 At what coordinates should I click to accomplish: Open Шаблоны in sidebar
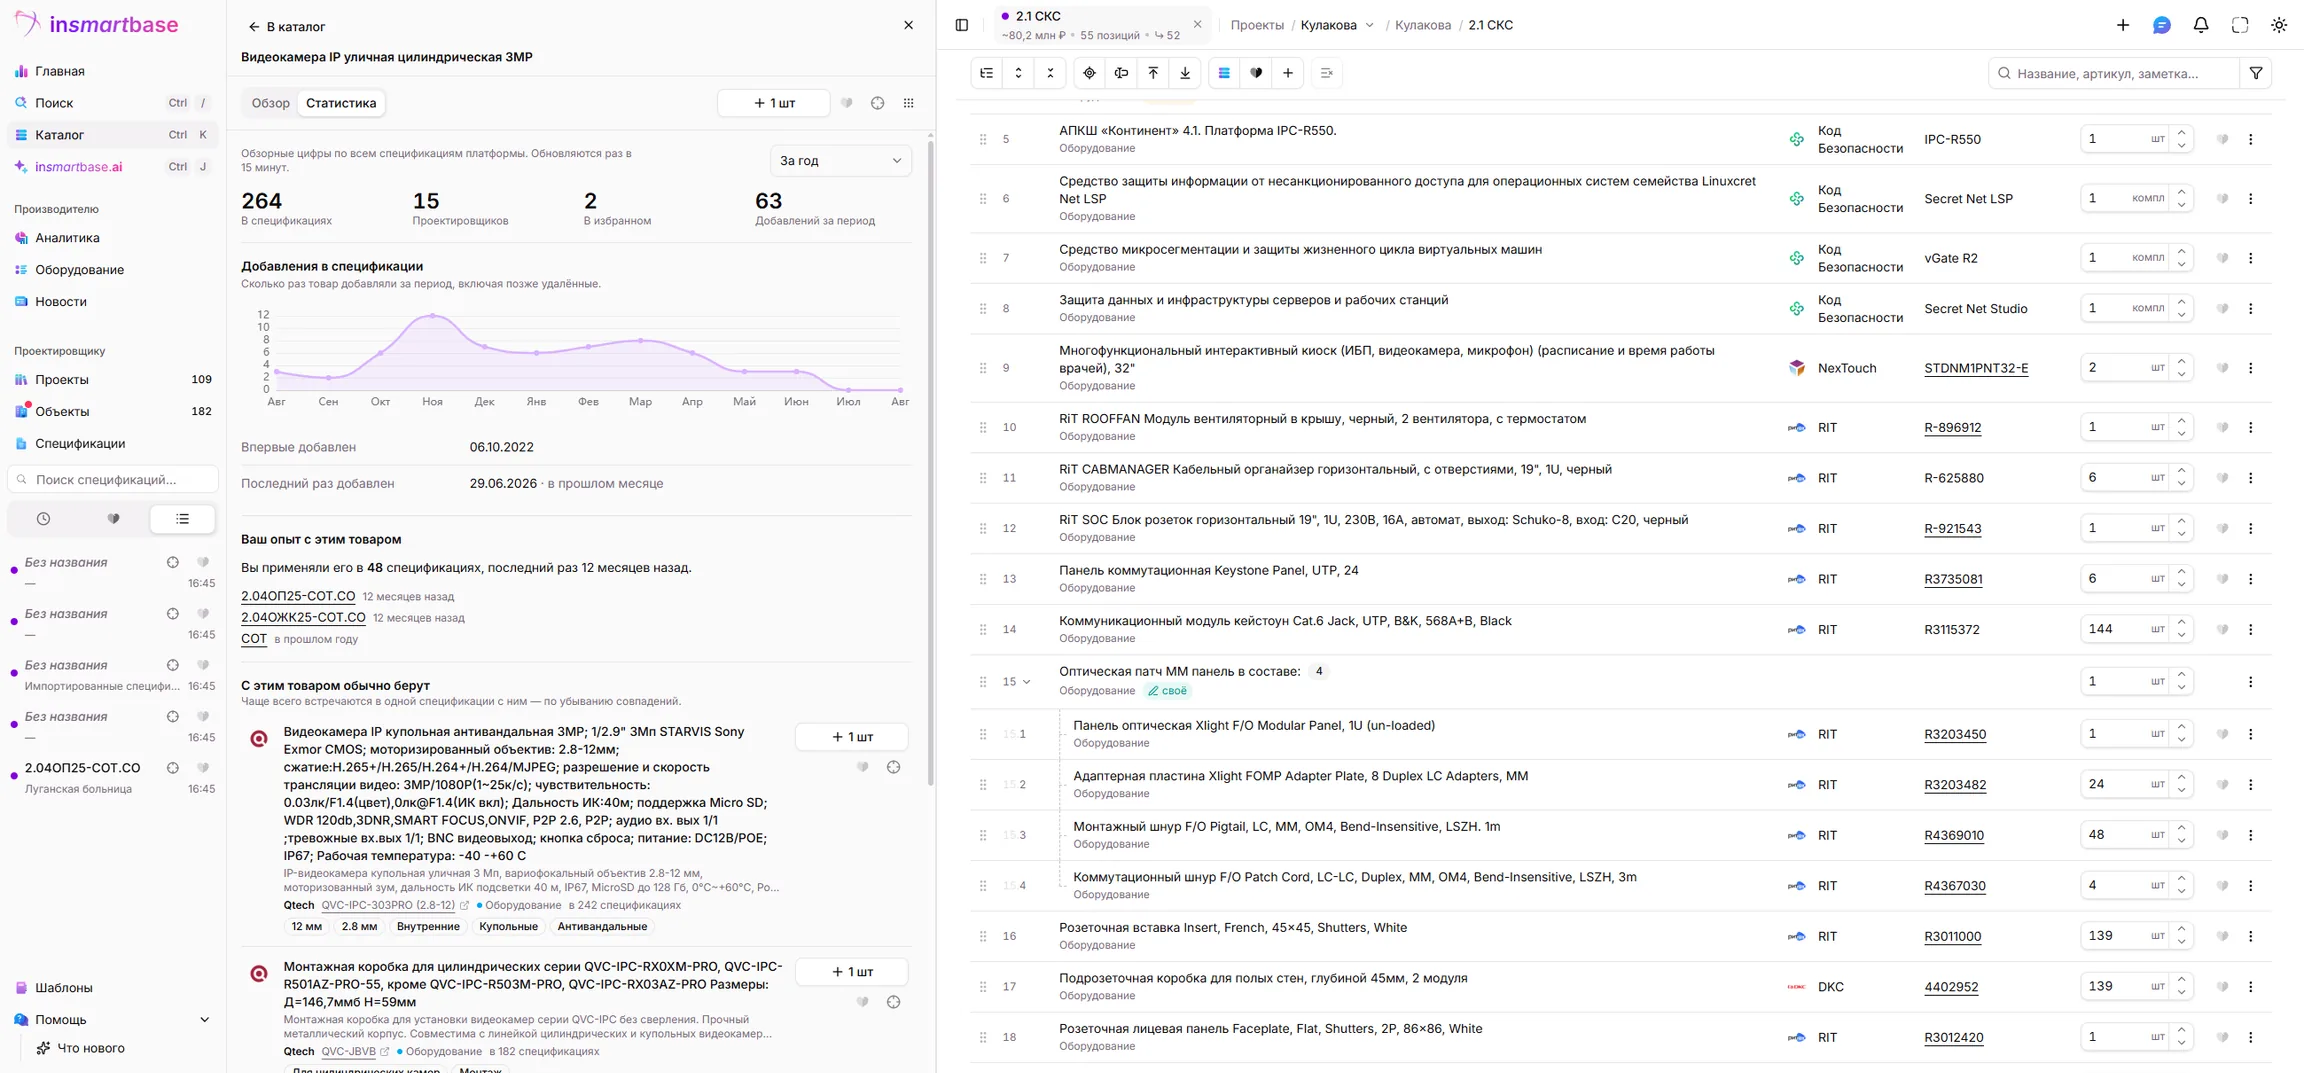point(112,988)
